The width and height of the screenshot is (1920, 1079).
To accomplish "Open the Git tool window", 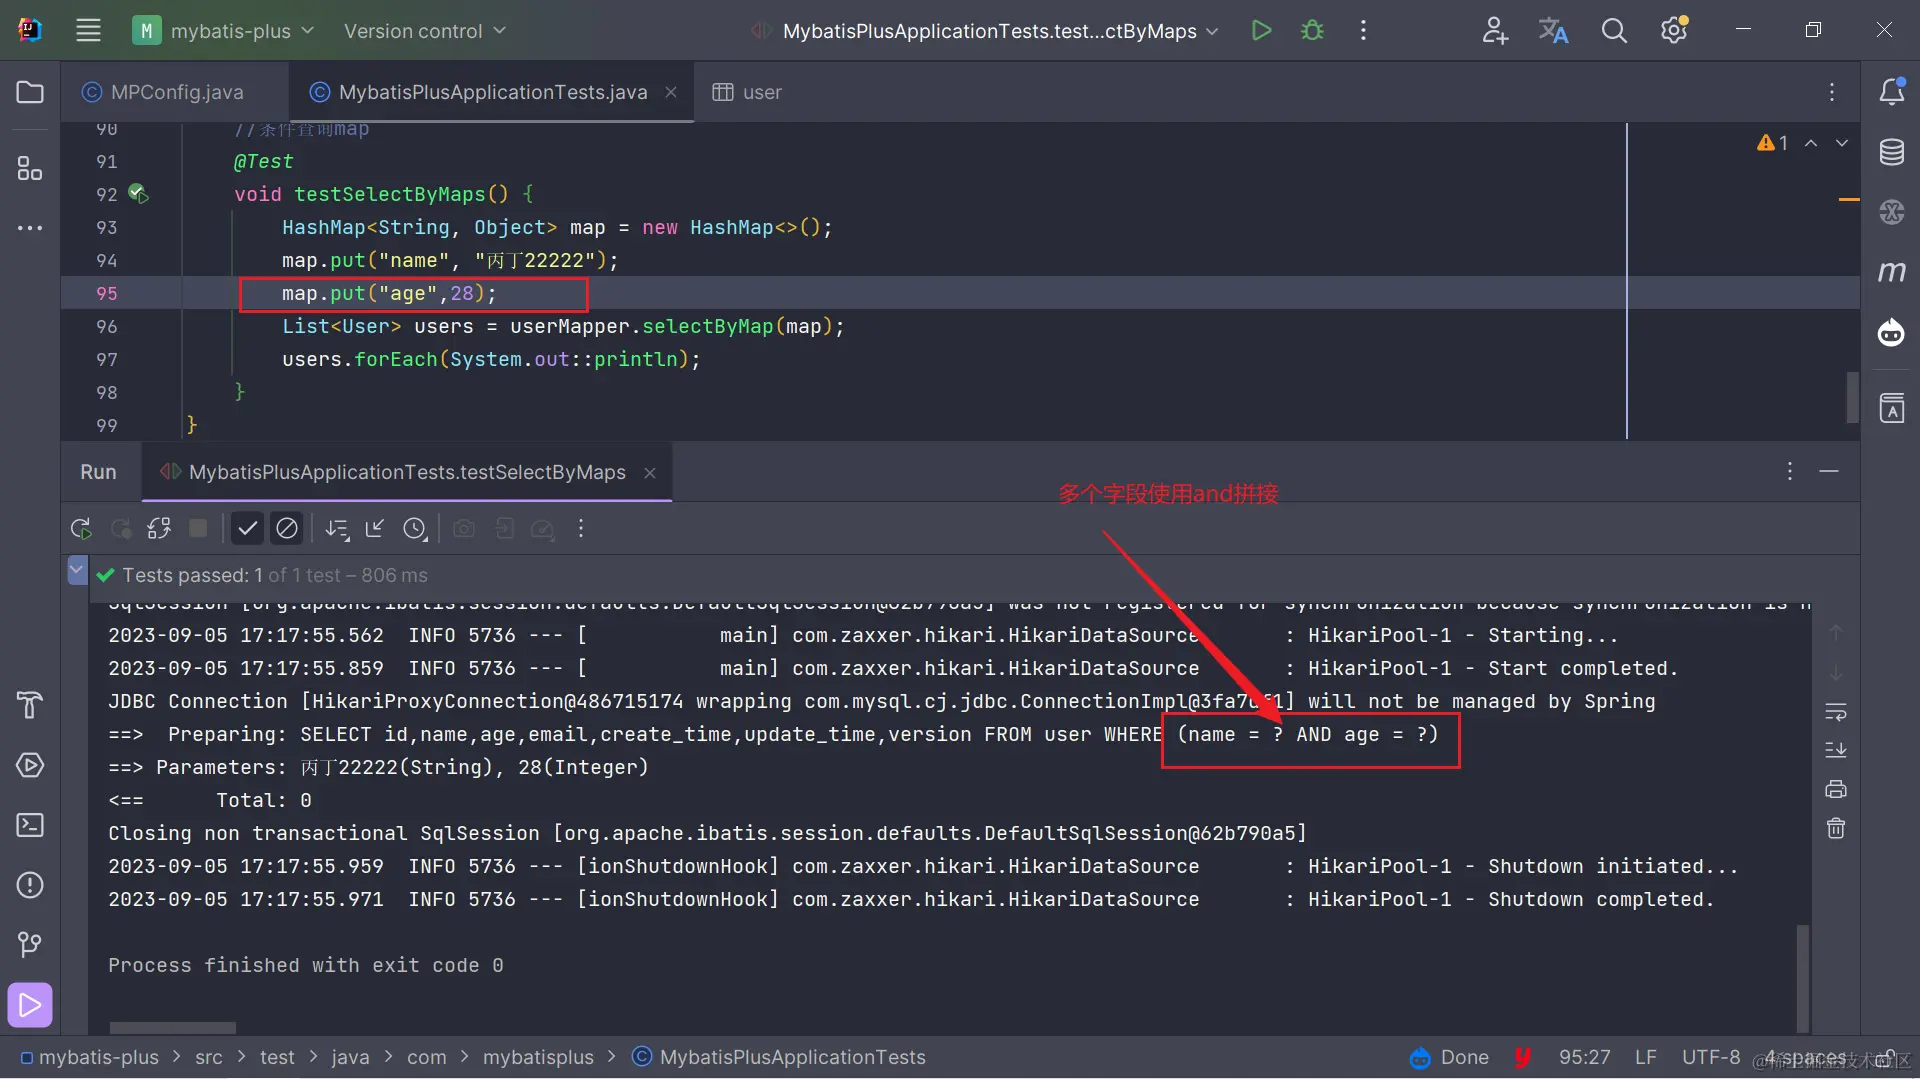I will [x=30, y=945].
